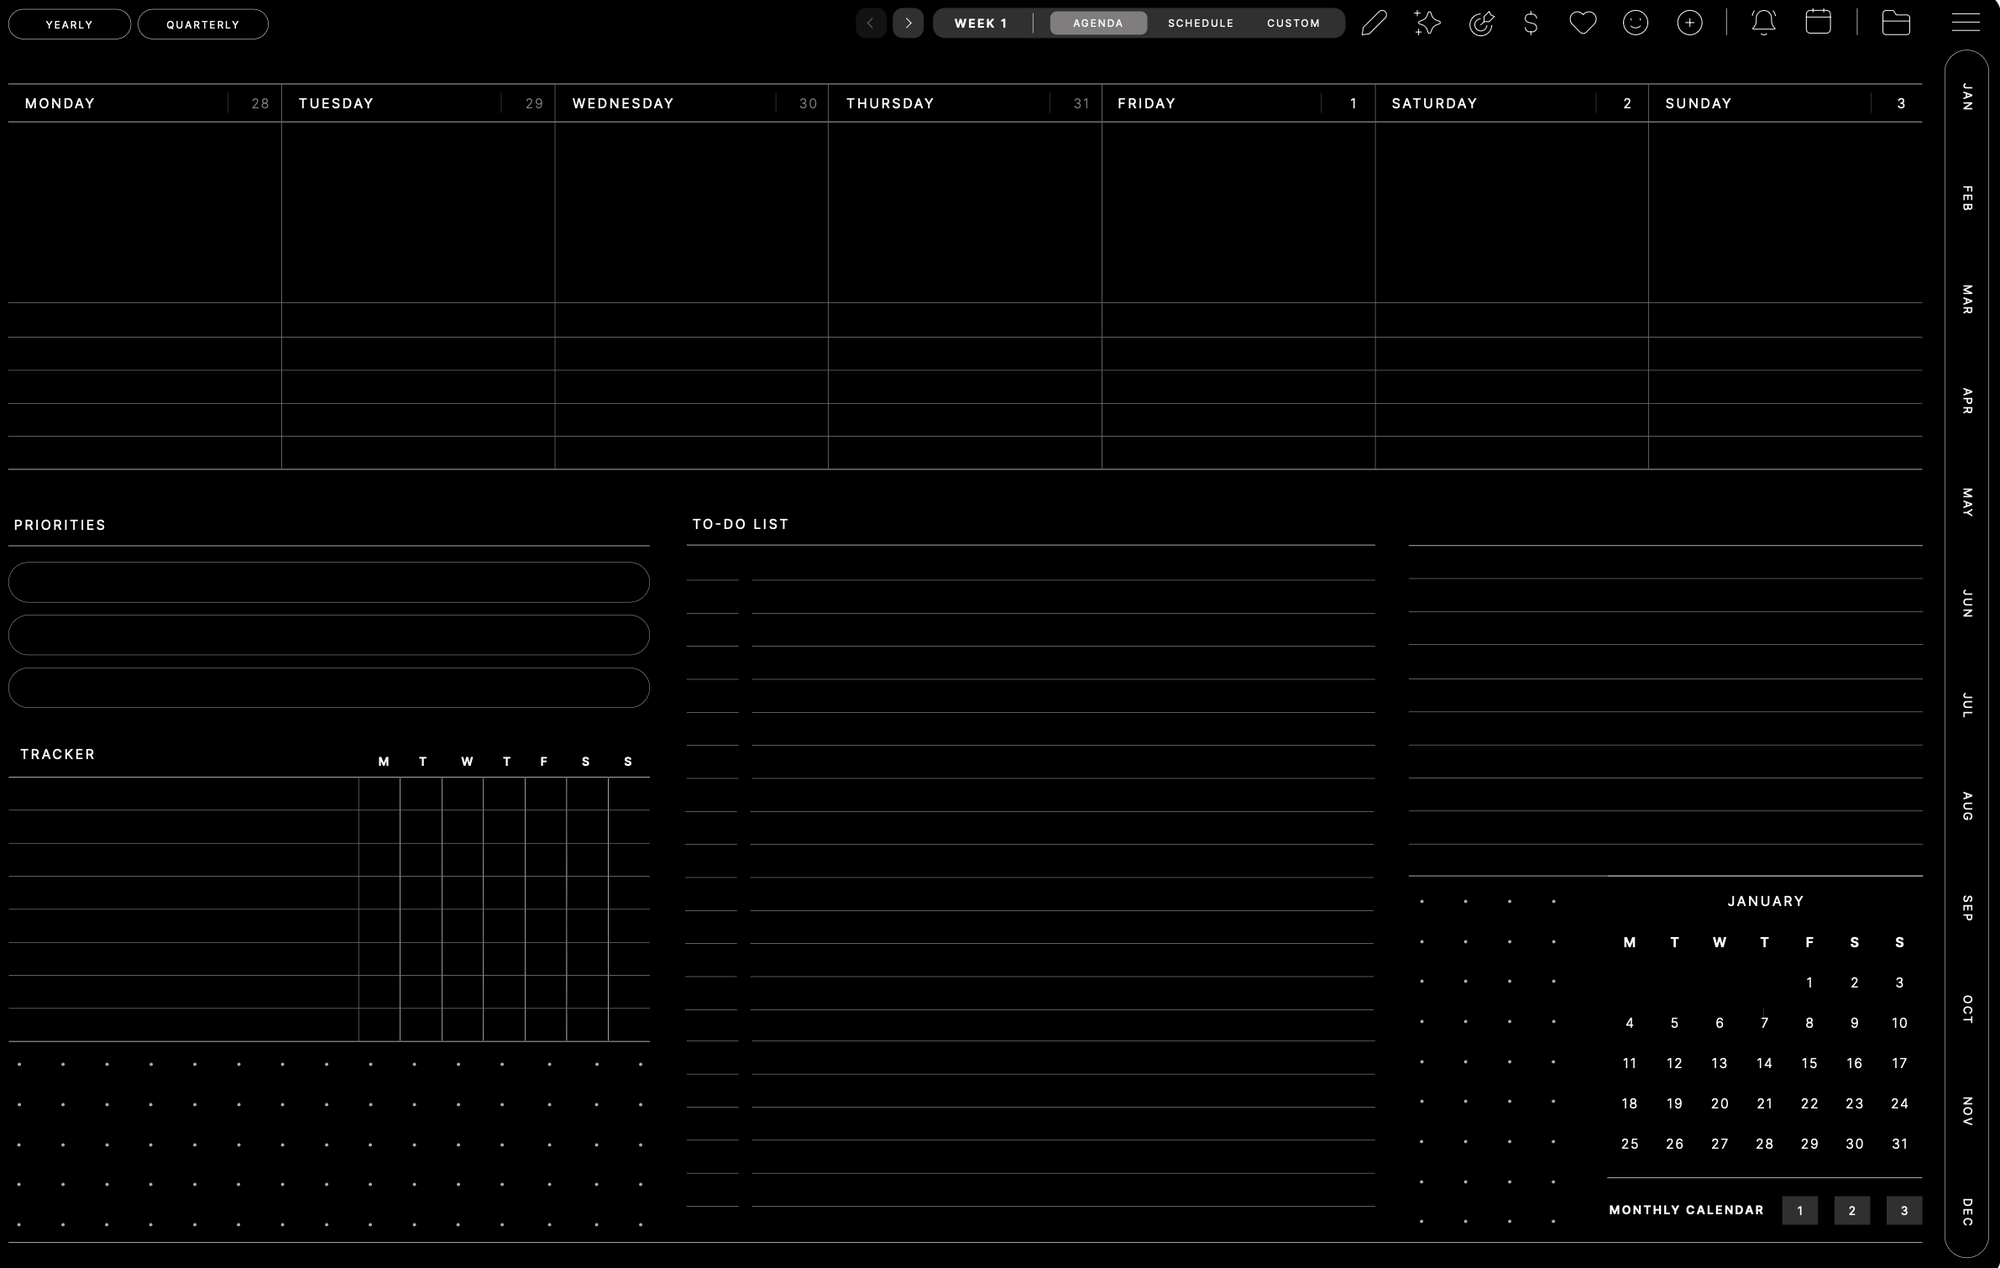Switch to the Schedule tab
This screenshot has width=2000, height=1268.
pos(1201,23)
